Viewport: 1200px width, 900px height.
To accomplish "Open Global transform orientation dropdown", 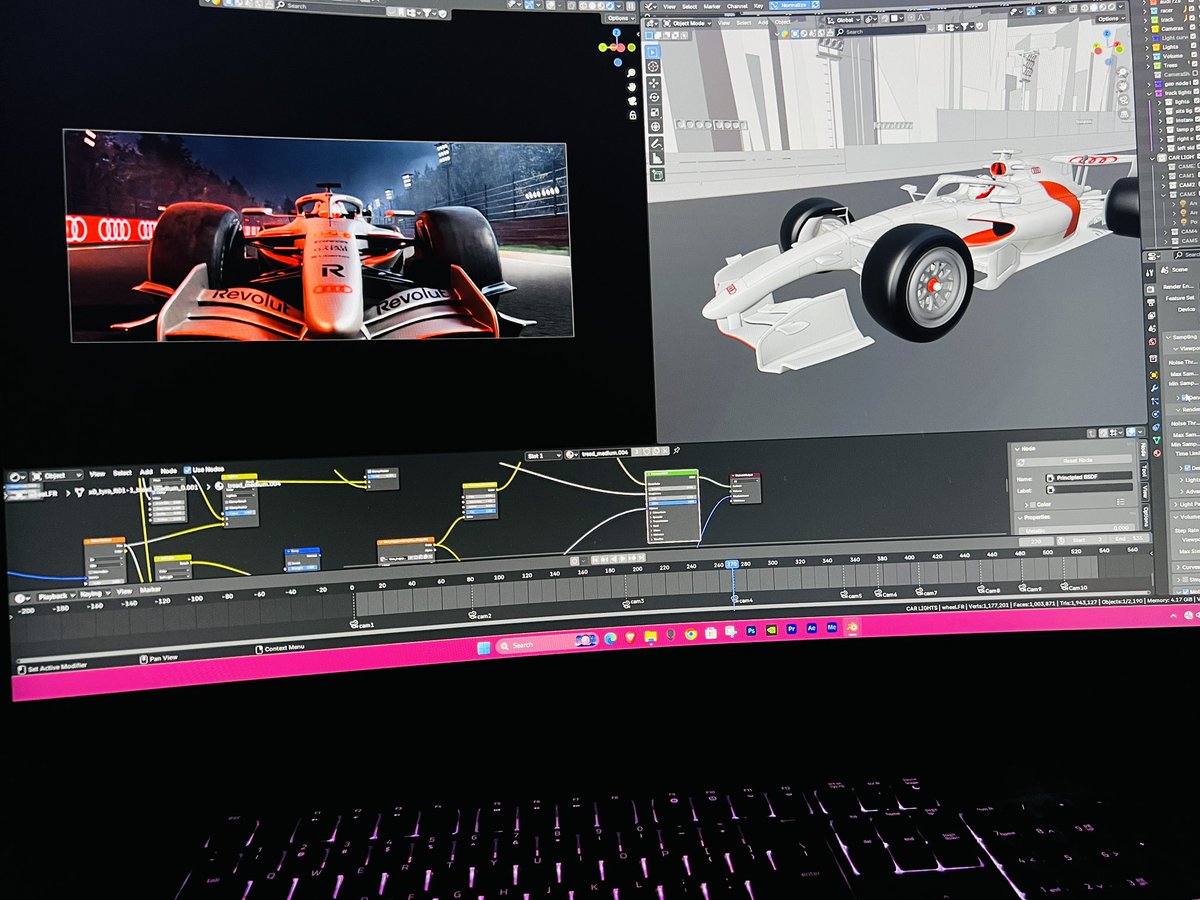I will [845, 20].
